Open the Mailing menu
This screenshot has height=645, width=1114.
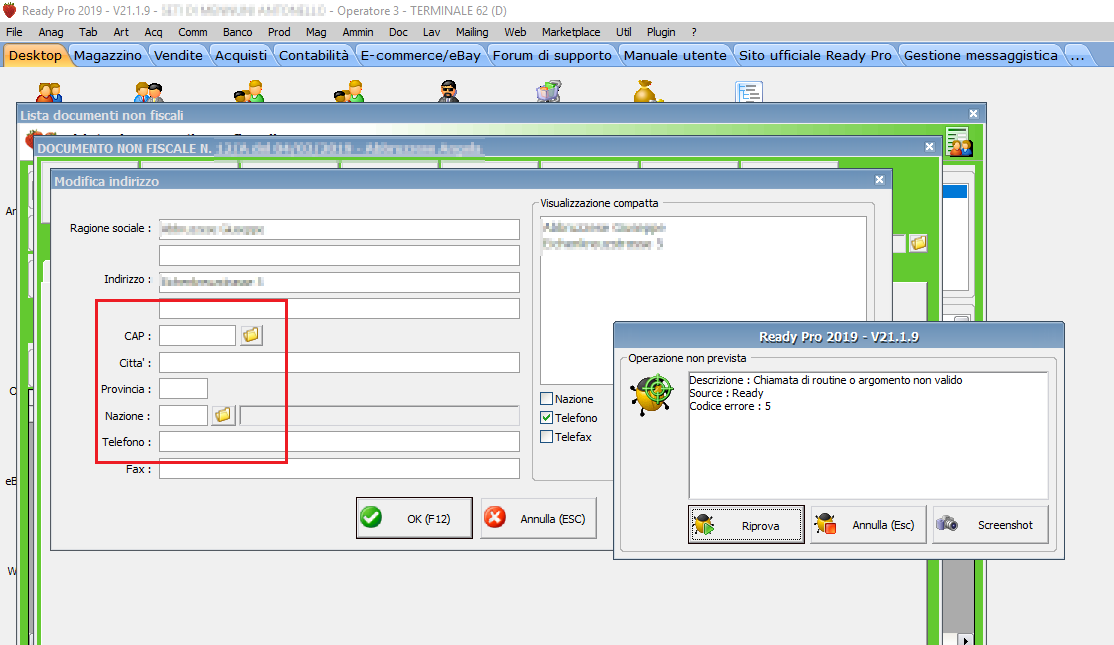(472, 32)
